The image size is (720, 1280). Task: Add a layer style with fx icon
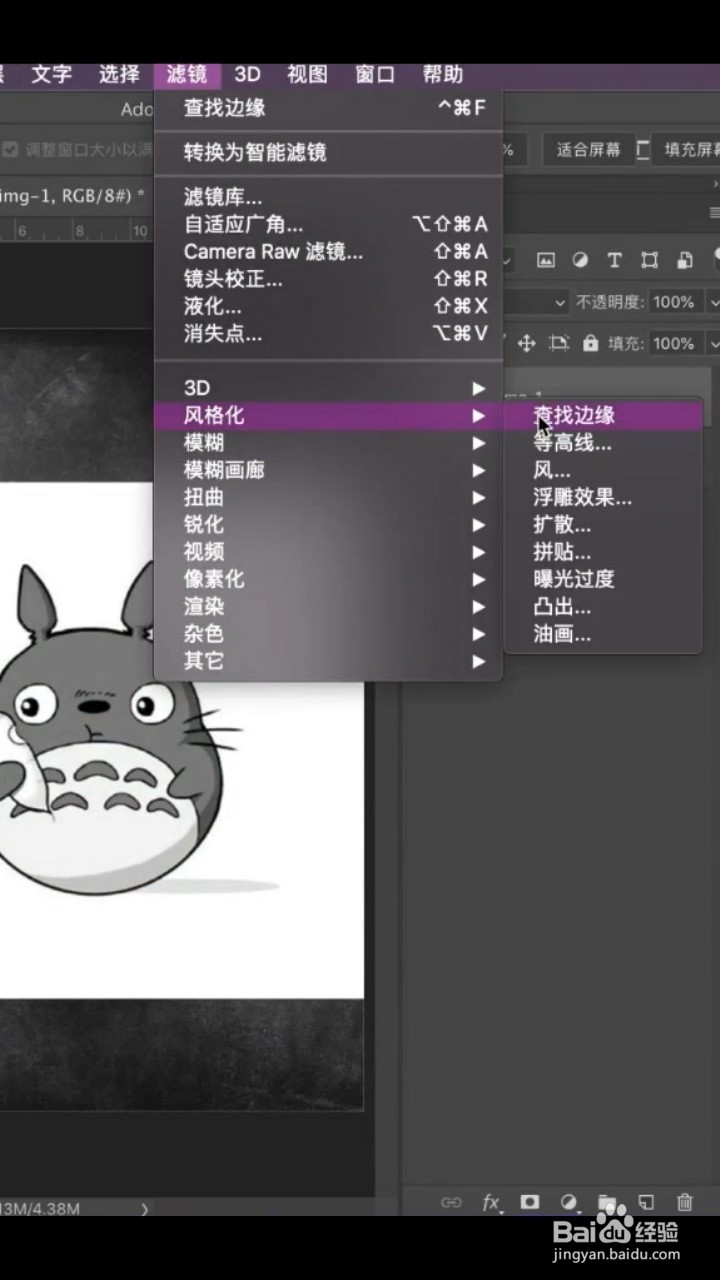tap(491, 1203)
